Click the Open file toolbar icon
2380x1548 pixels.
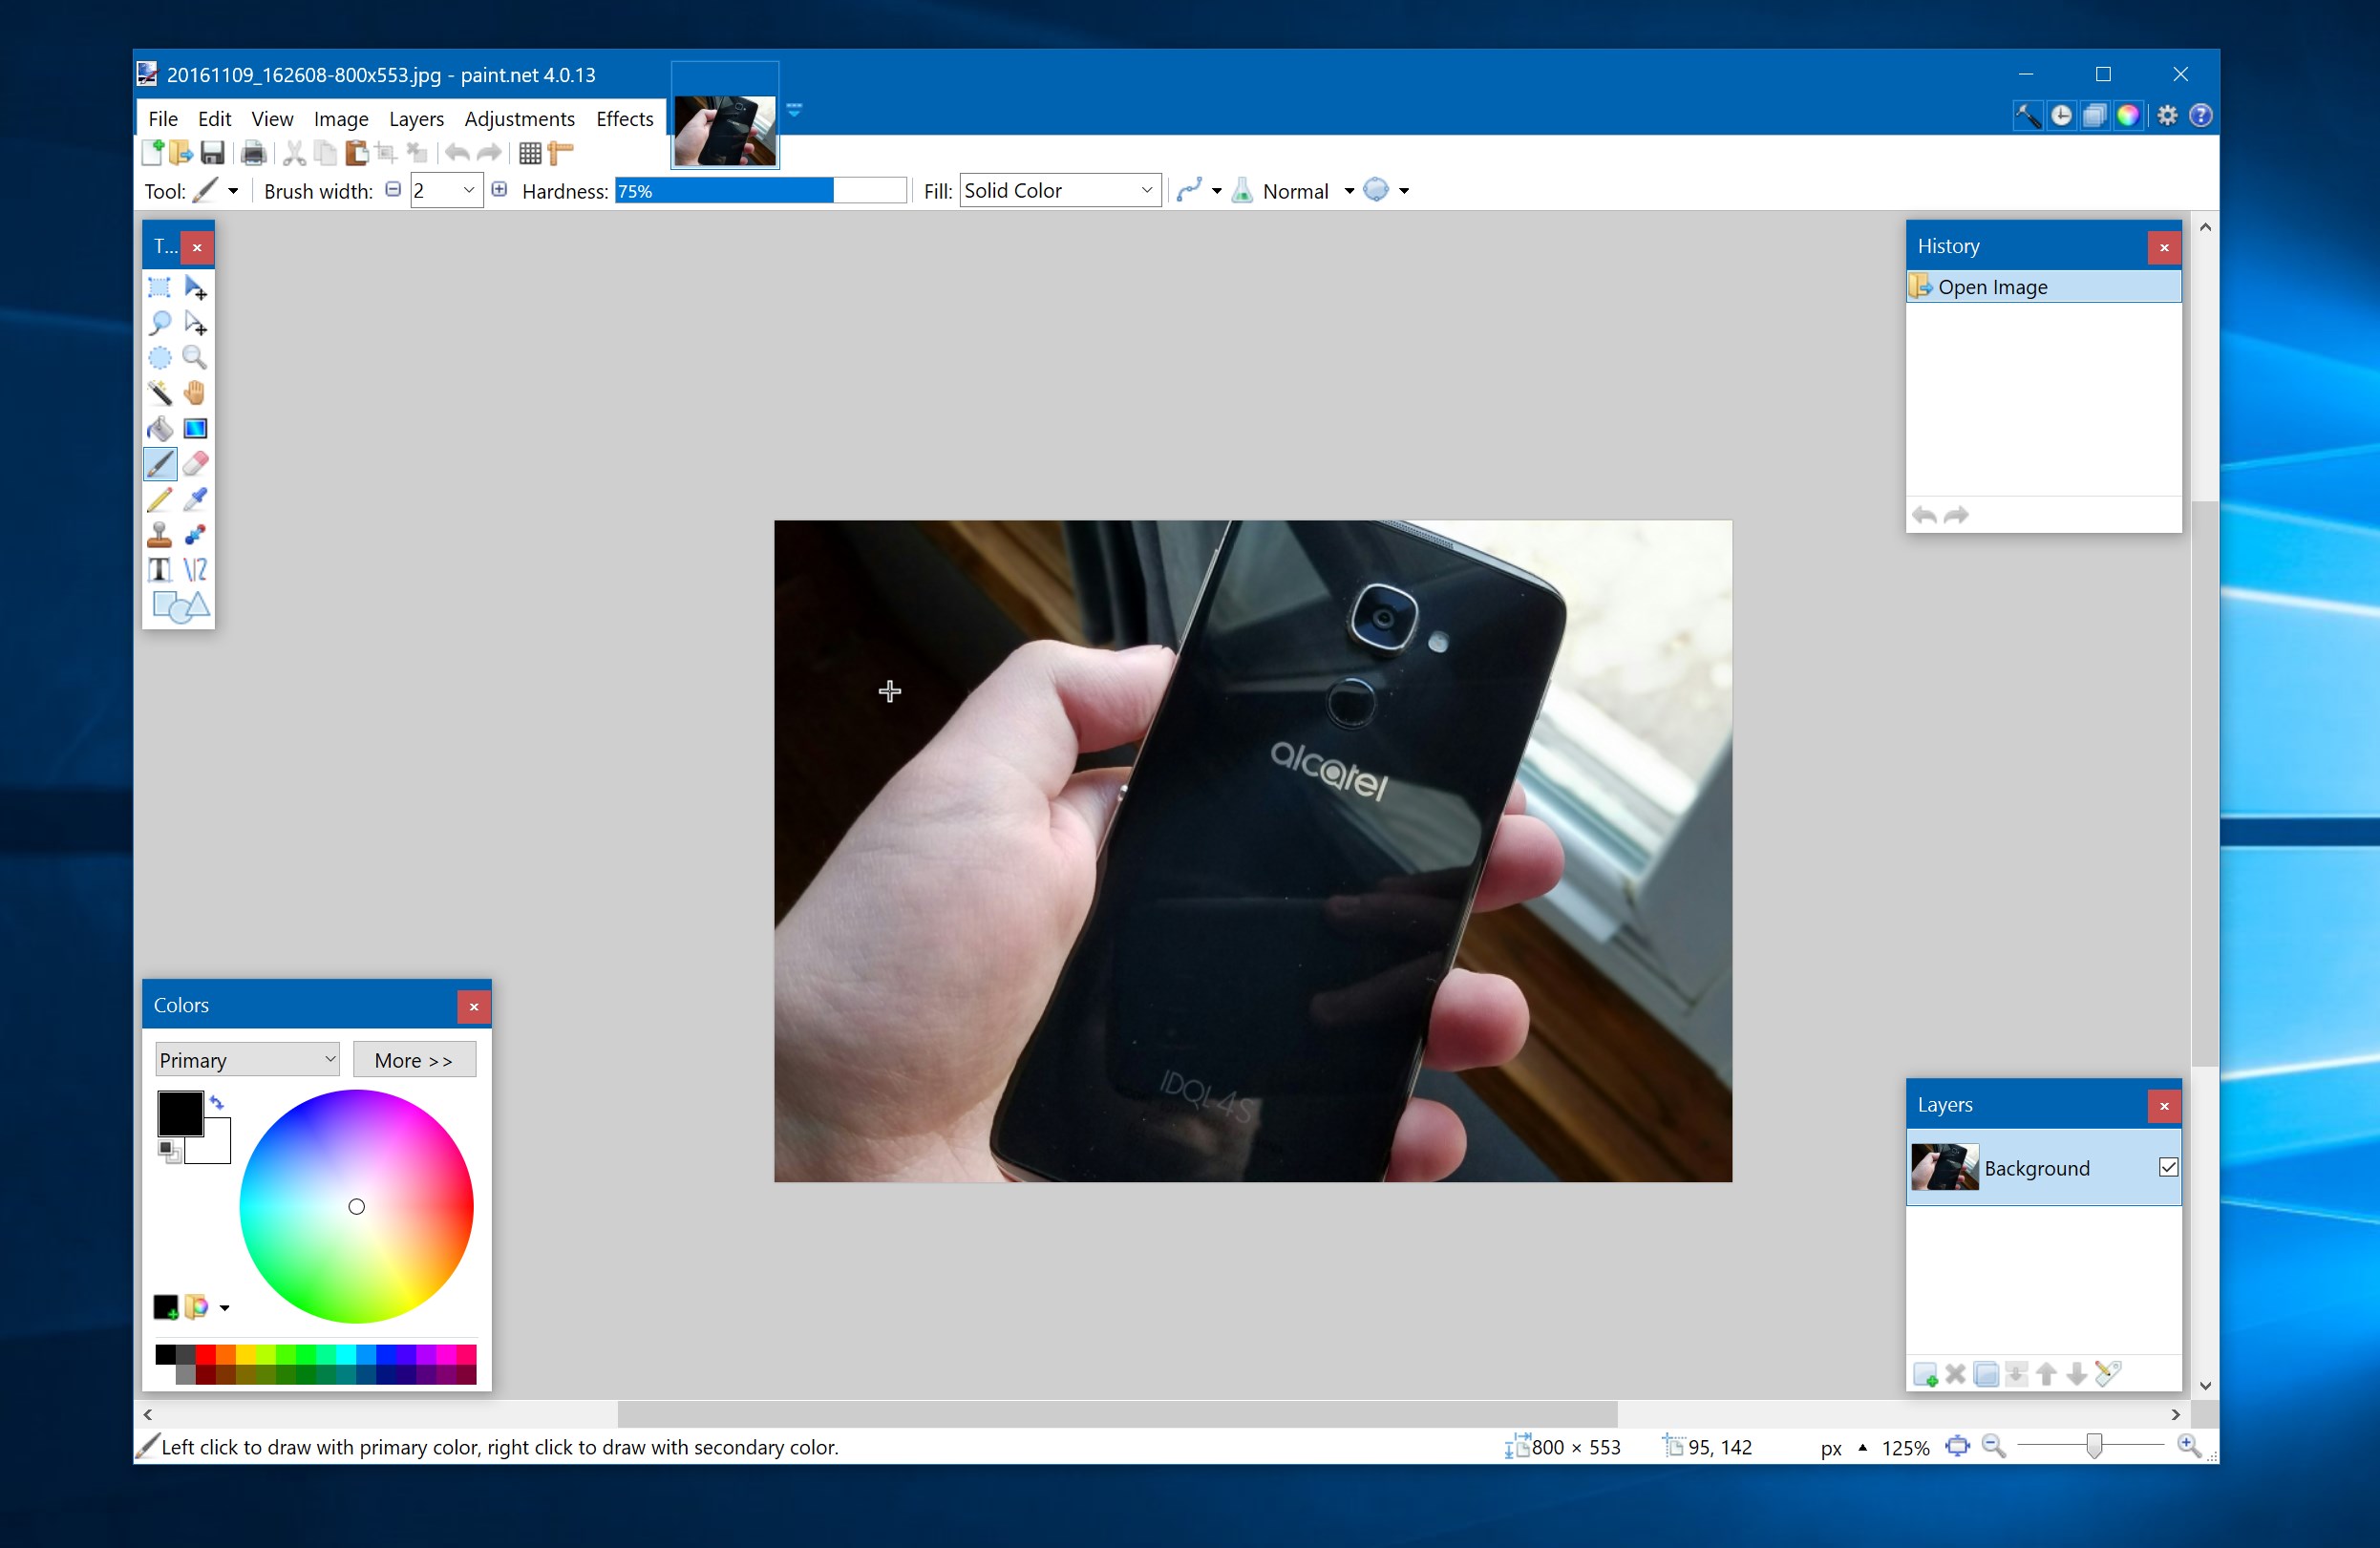coord(181,153)
